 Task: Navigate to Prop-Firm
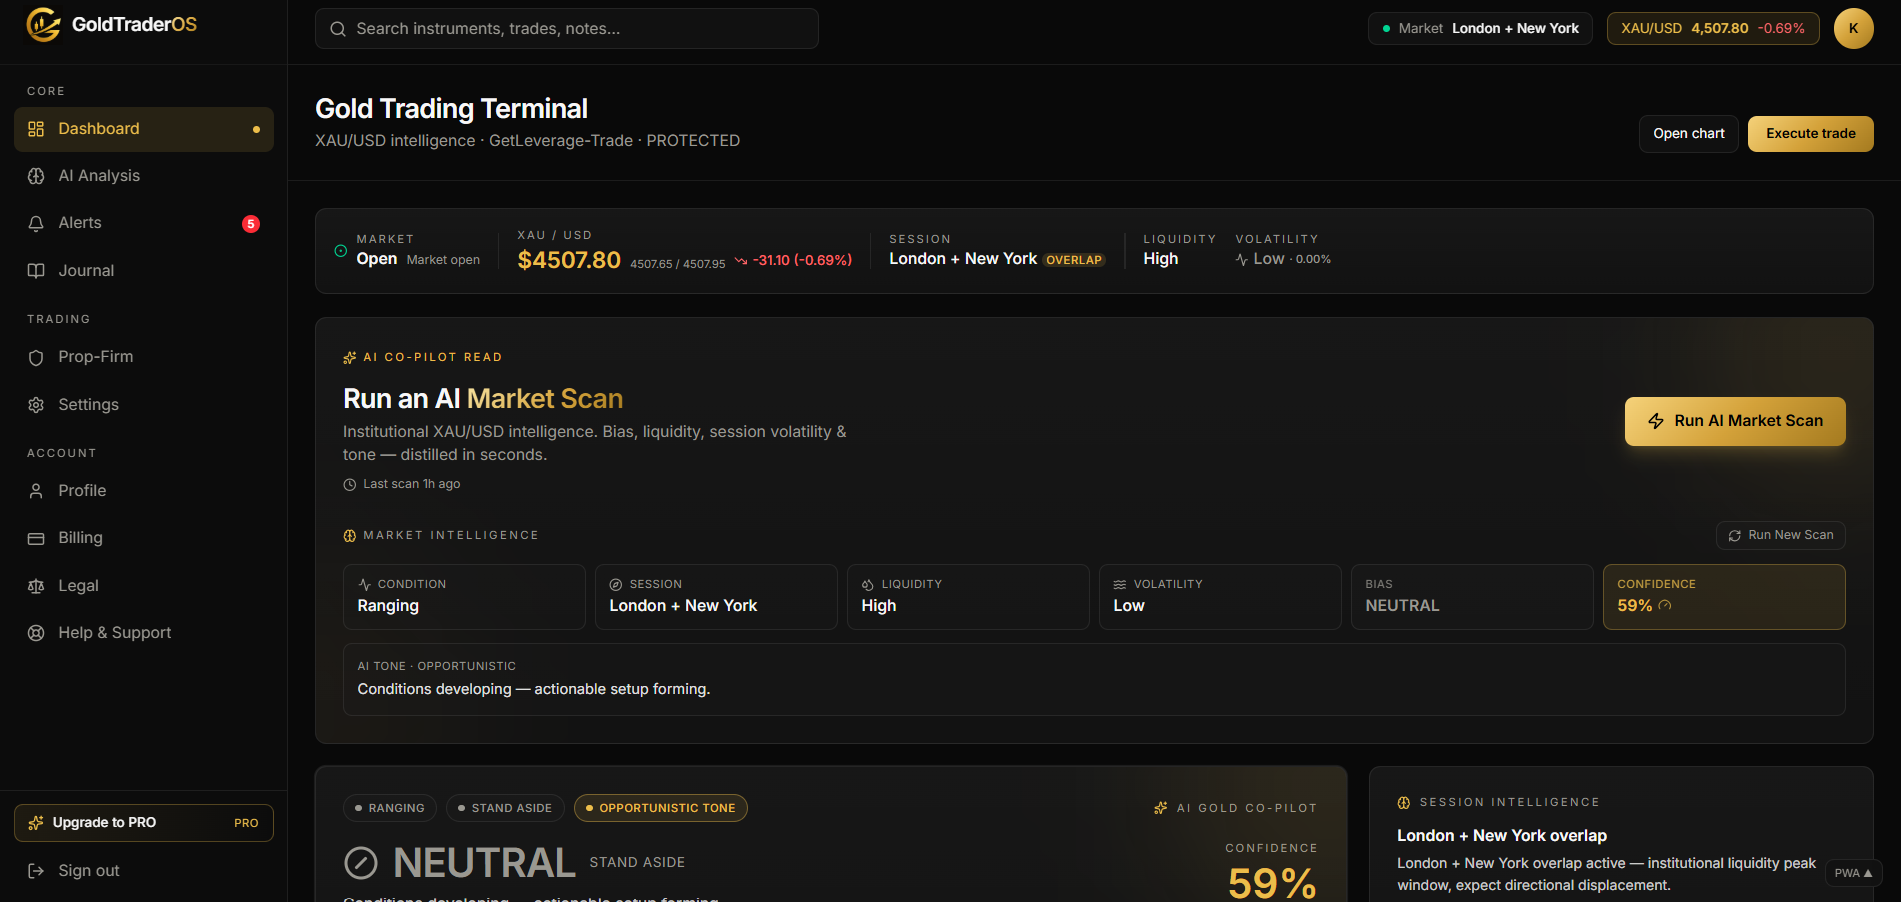(x=144, y=357)
